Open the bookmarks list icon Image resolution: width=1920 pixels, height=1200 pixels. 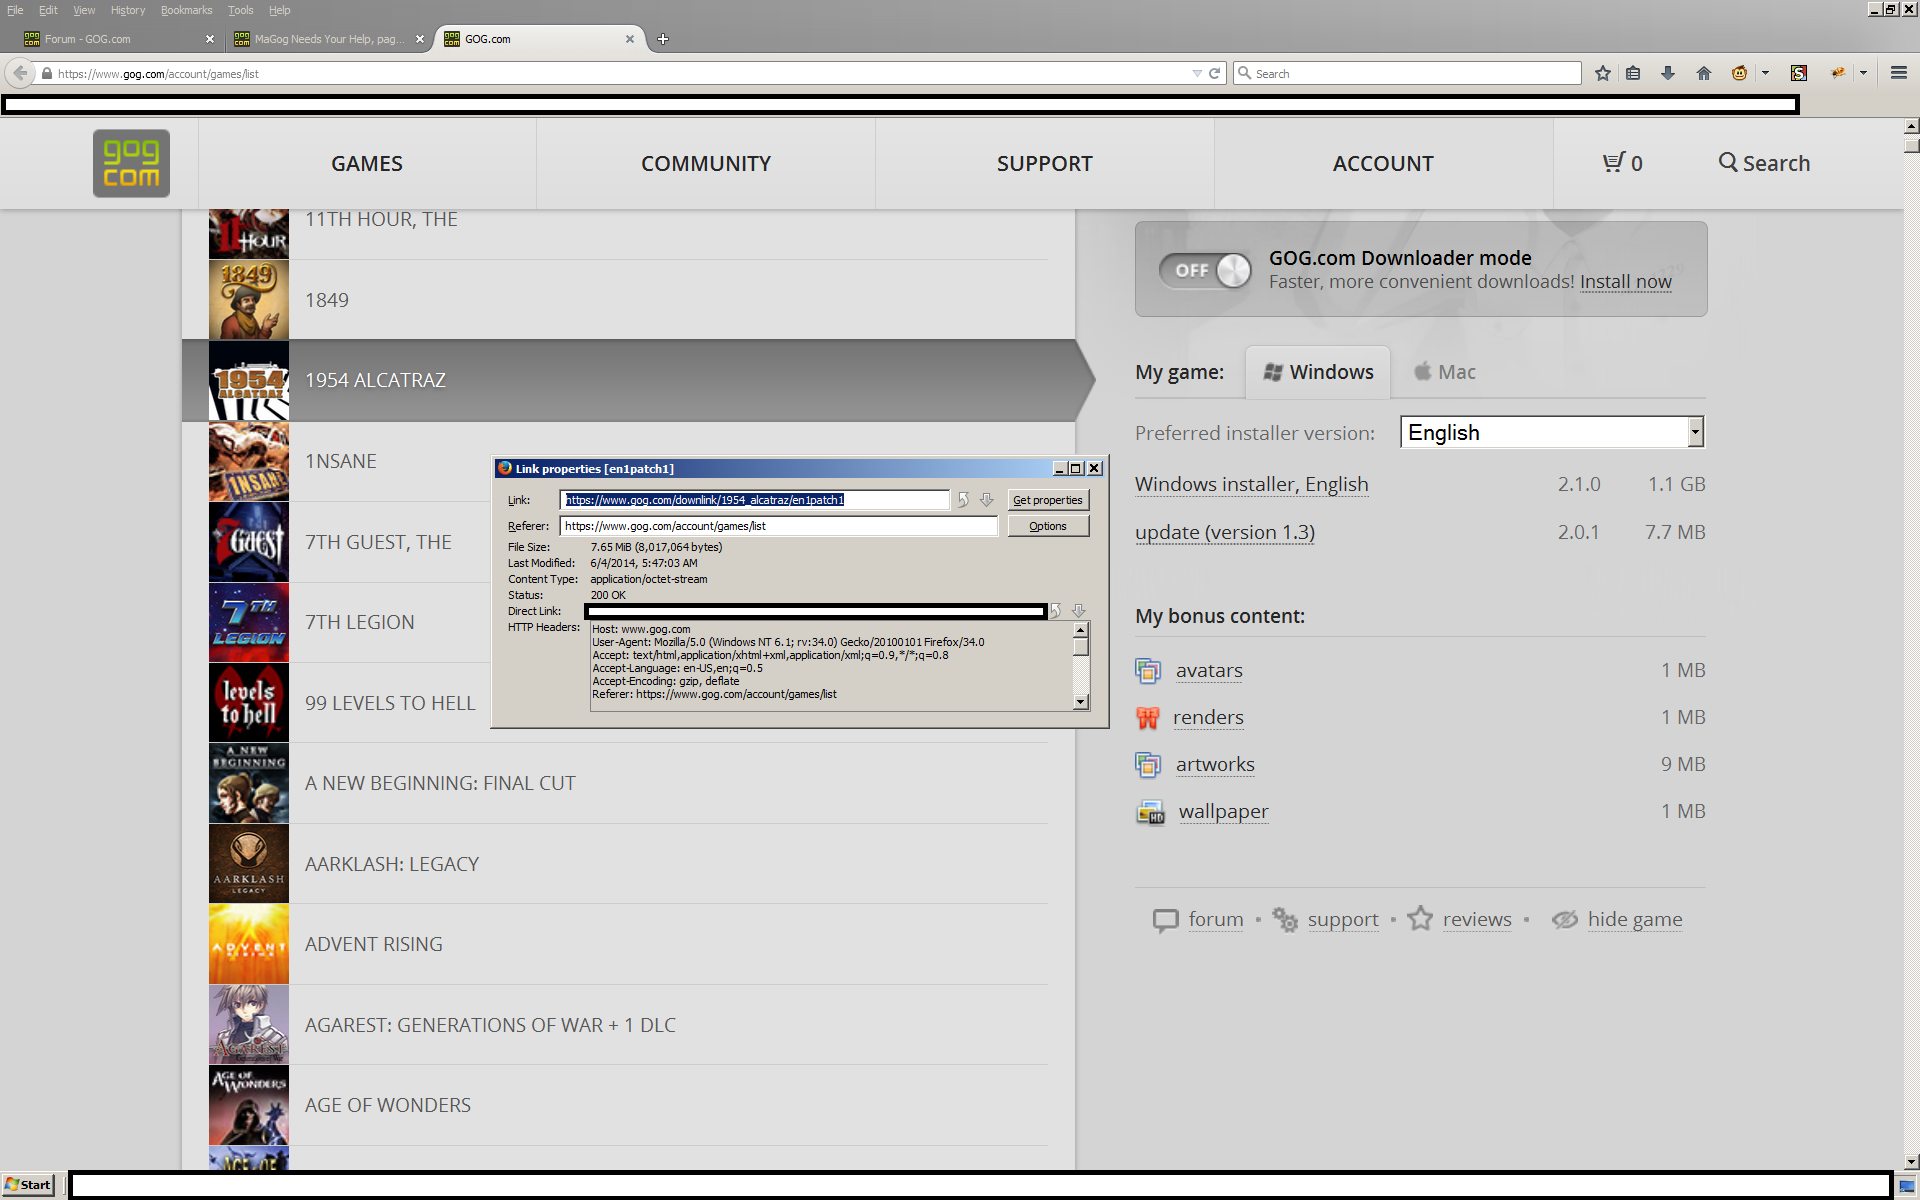point(1633,73)
